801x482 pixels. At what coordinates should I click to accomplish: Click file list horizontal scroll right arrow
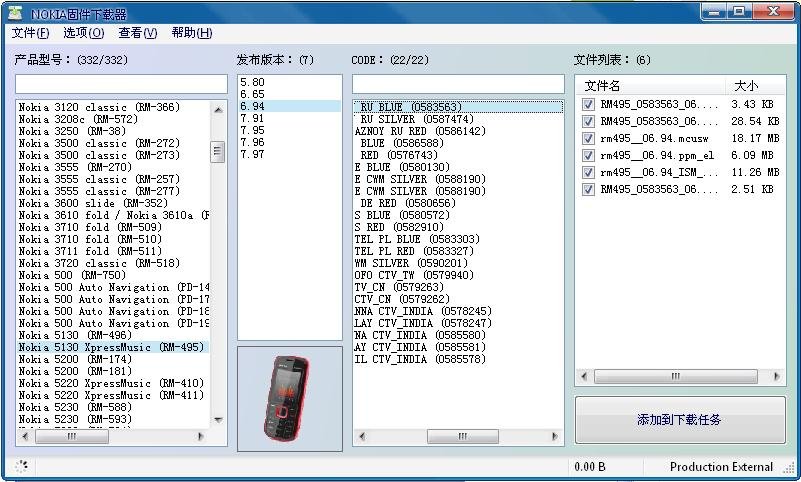[776, 377]
